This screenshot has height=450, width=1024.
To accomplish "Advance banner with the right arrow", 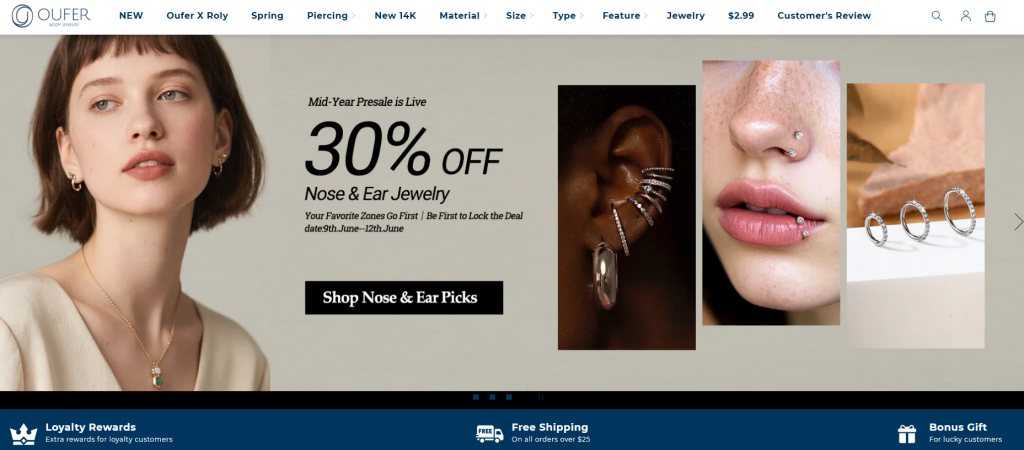I will click(x=1017, y=222).
